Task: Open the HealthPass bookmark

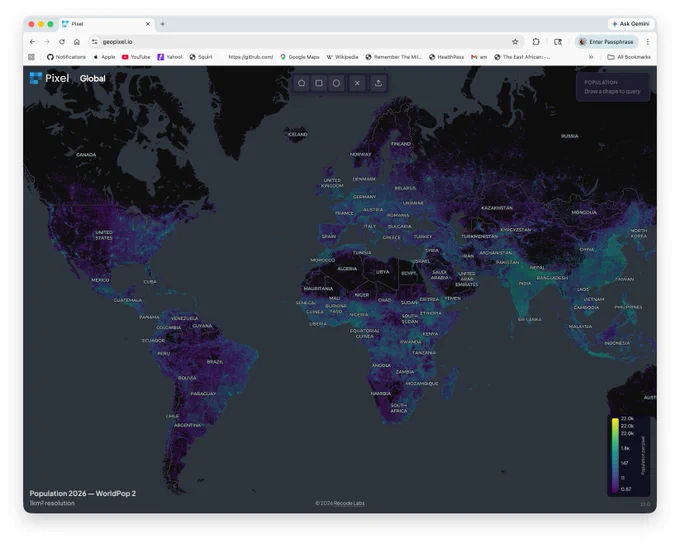Action: (446, 57)
